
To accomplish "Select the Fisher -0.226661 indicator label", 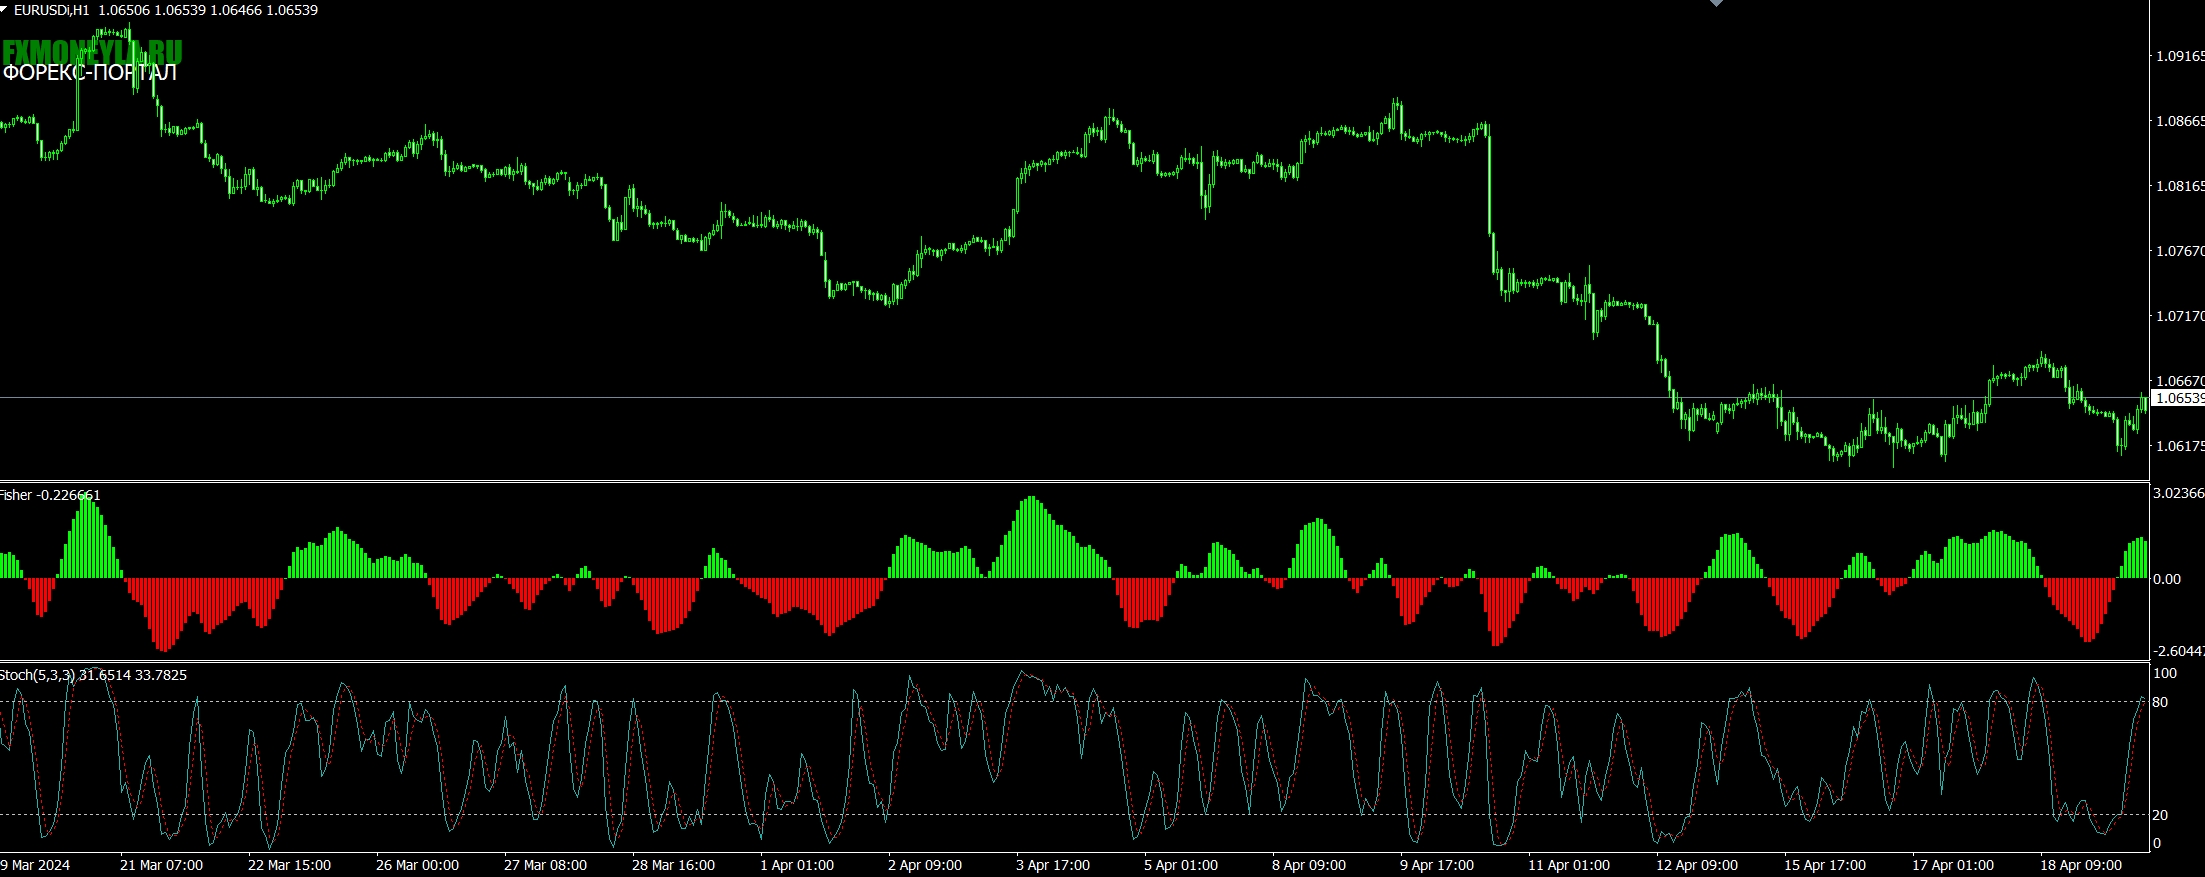I will (x=50, y=495).
